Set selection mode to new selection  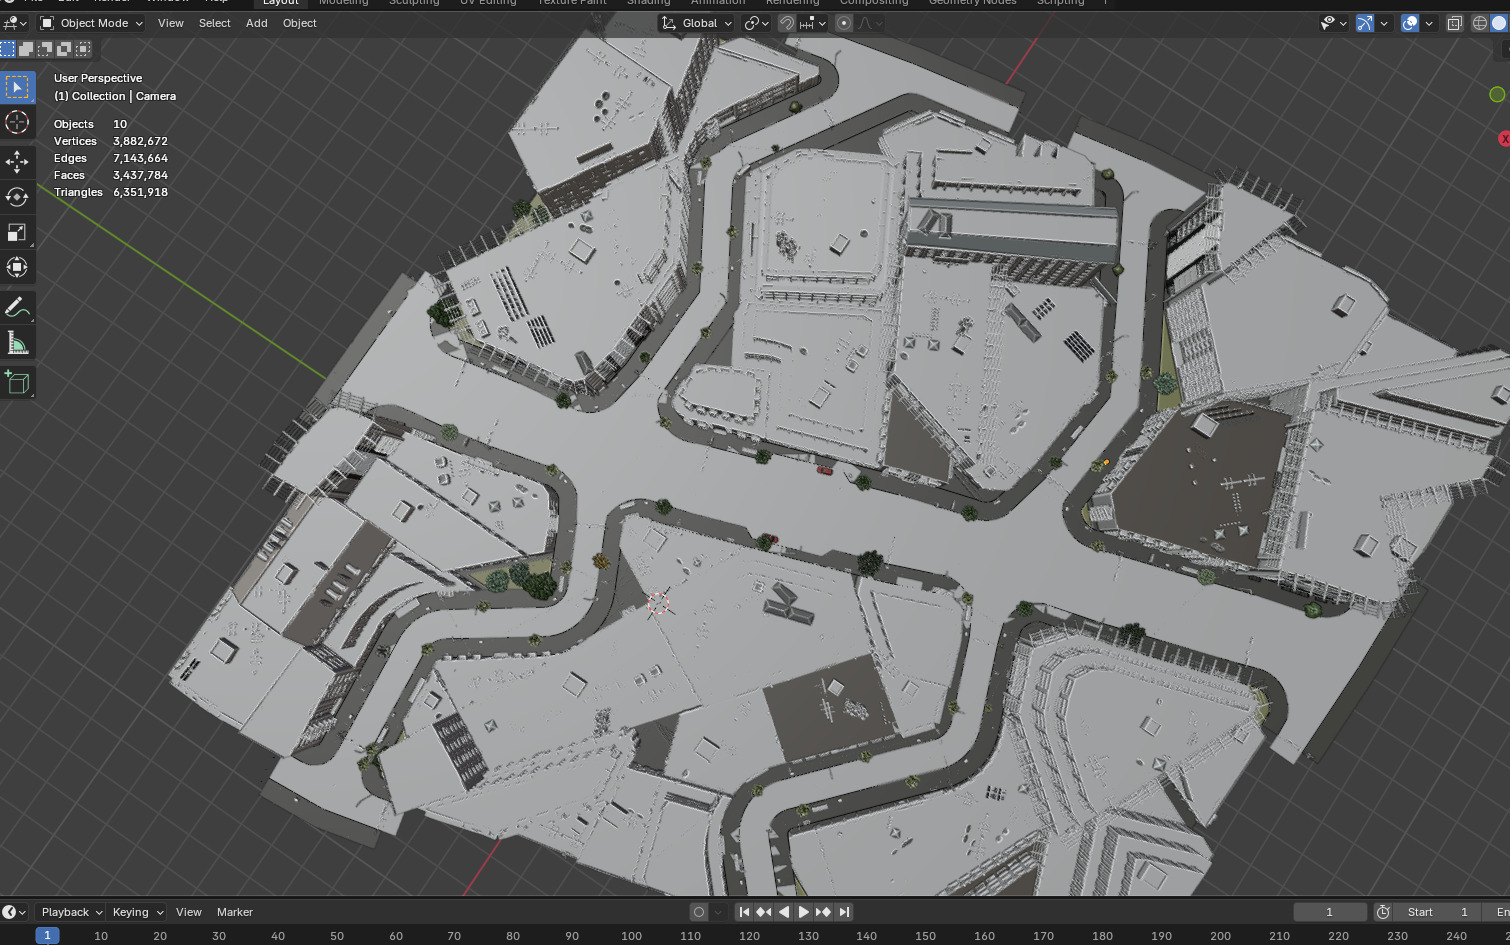pyautogui.click(x=8, y=48)
